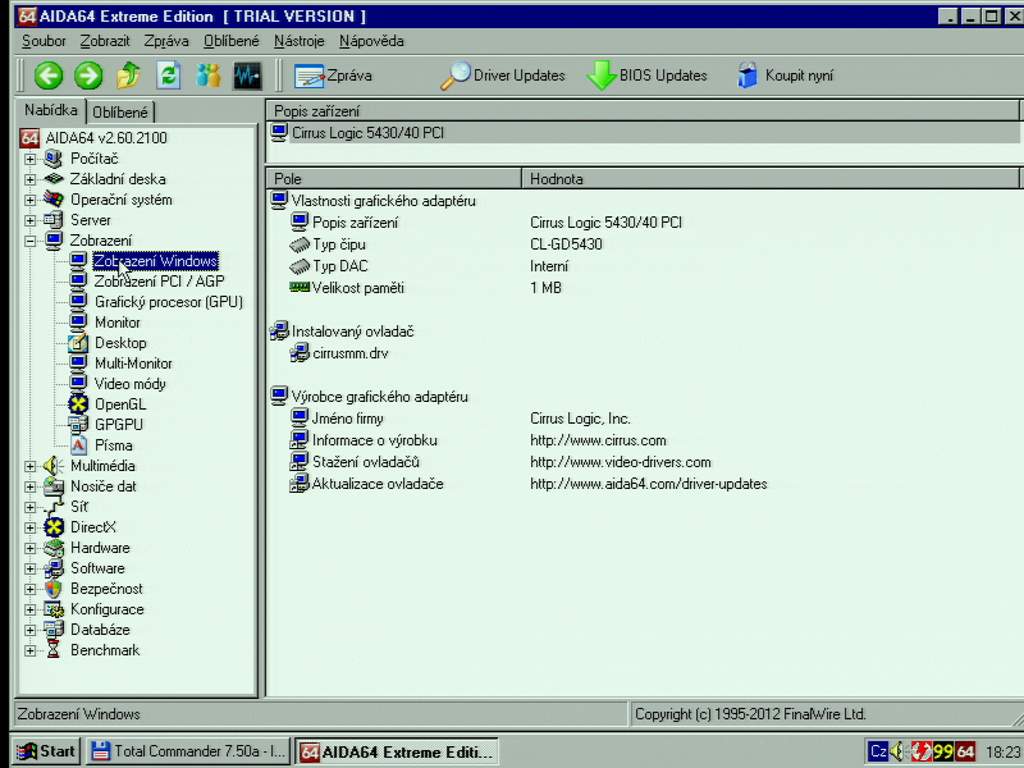Click the Cz keyboard layout tray indicator
Screen dimensions: 1024x768
click(878, 752)
